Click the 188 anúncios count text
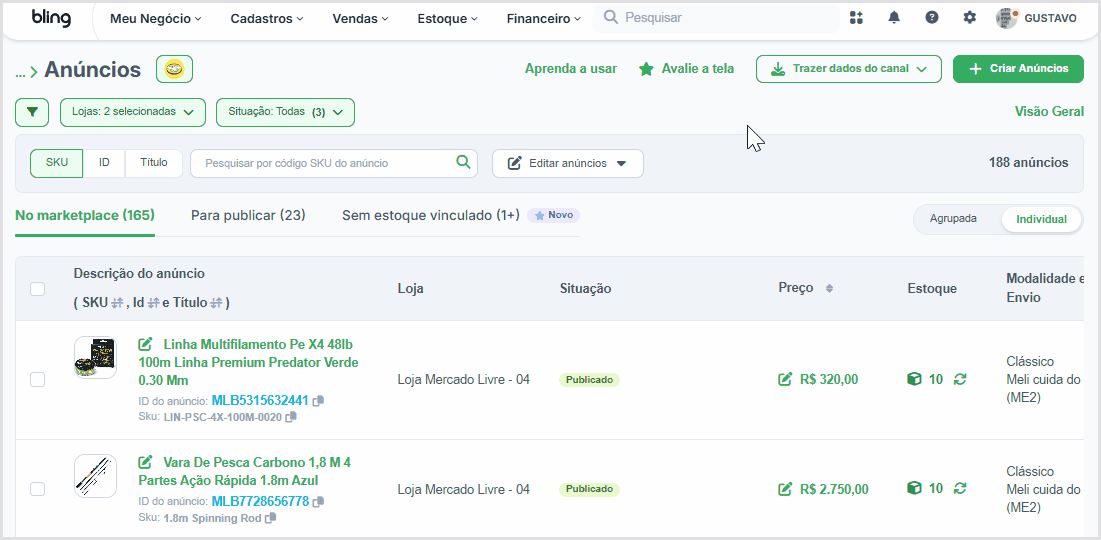Image resolution: width=1101 pixels, height=540 pixels. [1029, 163]
